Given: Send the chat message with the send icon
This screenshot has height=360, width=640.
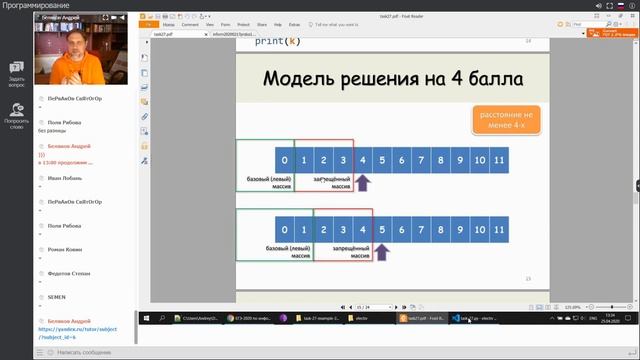Looking at the screenshot, I should coord(632,352).
